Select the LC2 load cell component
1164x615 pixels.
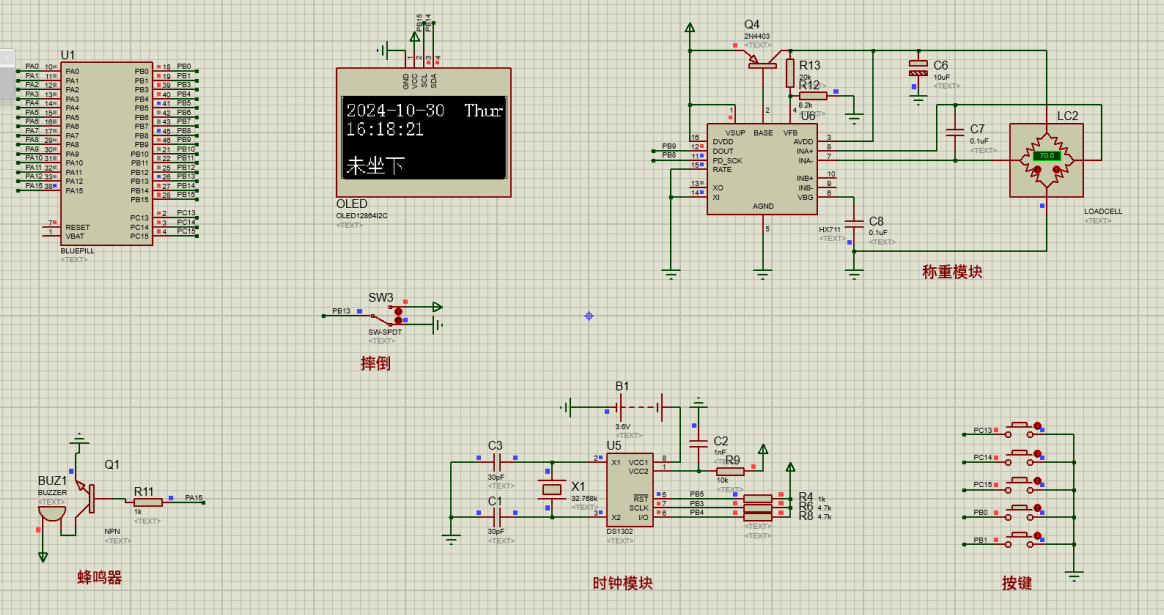1046,160
